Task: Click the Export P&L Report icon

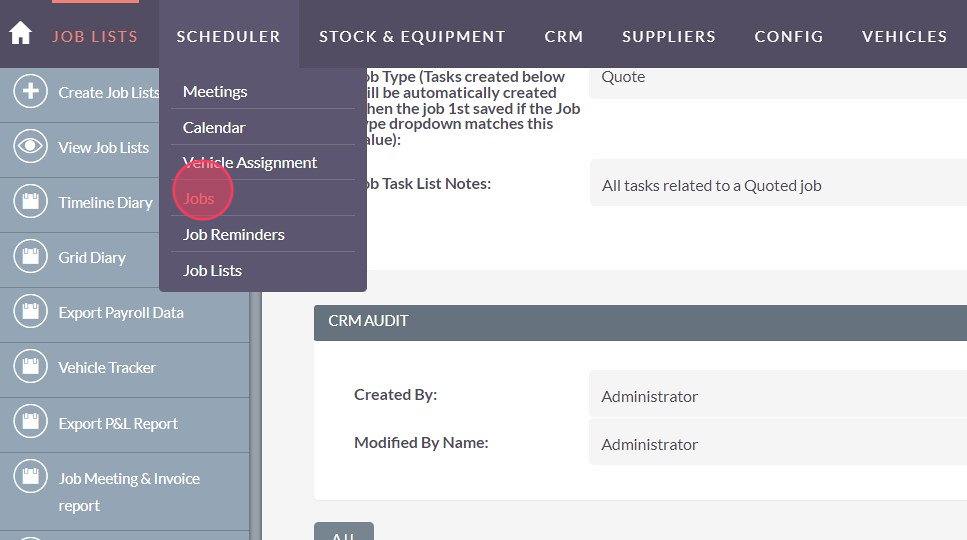Action: (x=31, y=423)
